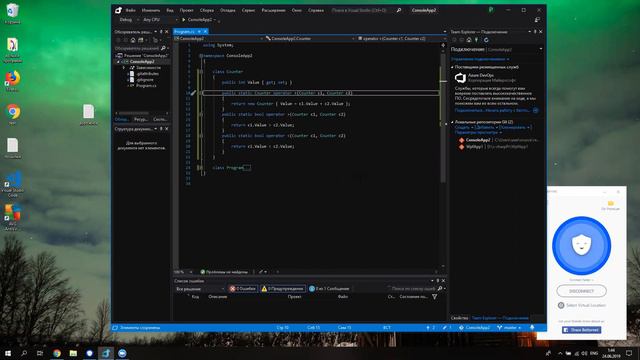The width and height of the screenshot is (640, 360).
Task: Close the Solution Explorer panel
Action: click(x=167, y=31)
